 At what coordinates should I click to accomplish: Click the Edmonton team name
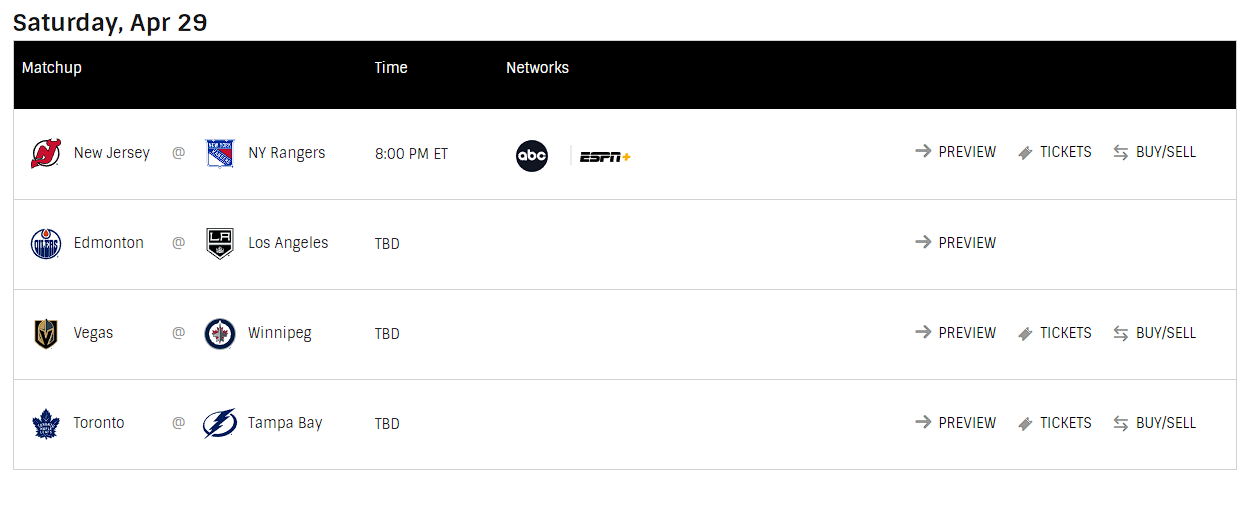(x=109, y=243)
